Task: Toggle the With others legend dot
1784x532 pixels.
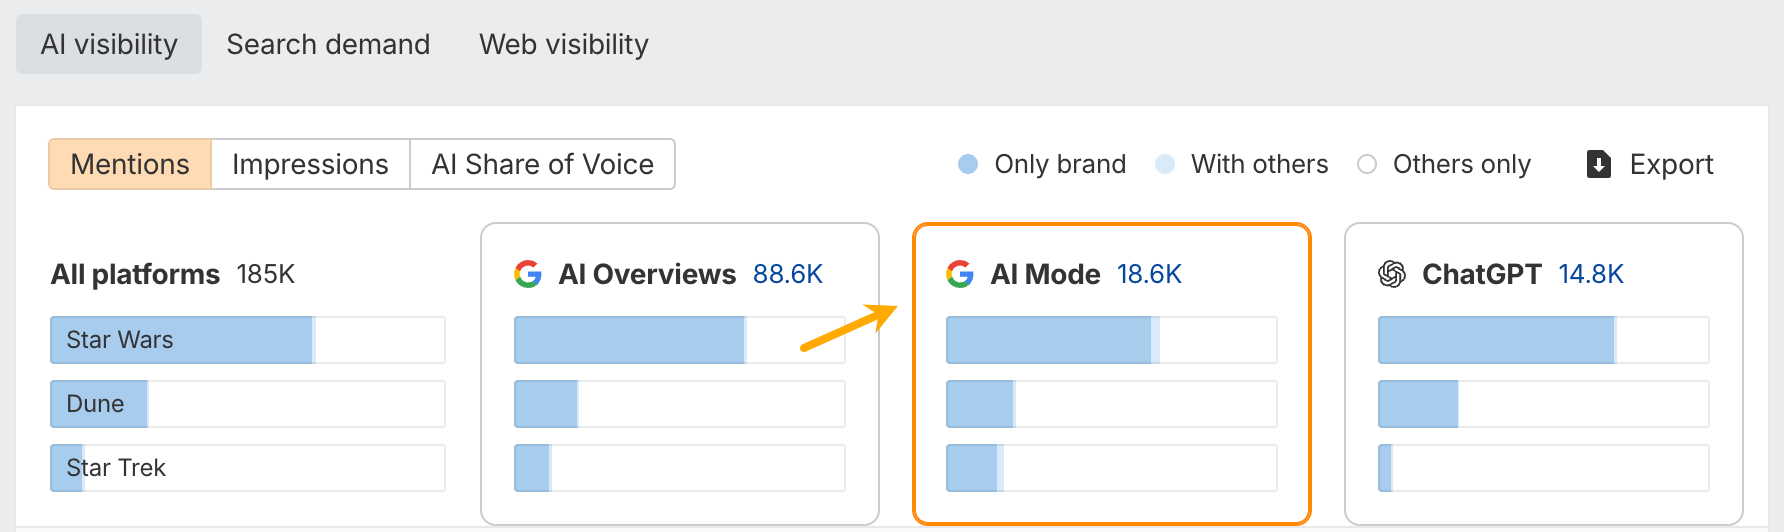Action: pyautogui.click(x=1165, y=164)
